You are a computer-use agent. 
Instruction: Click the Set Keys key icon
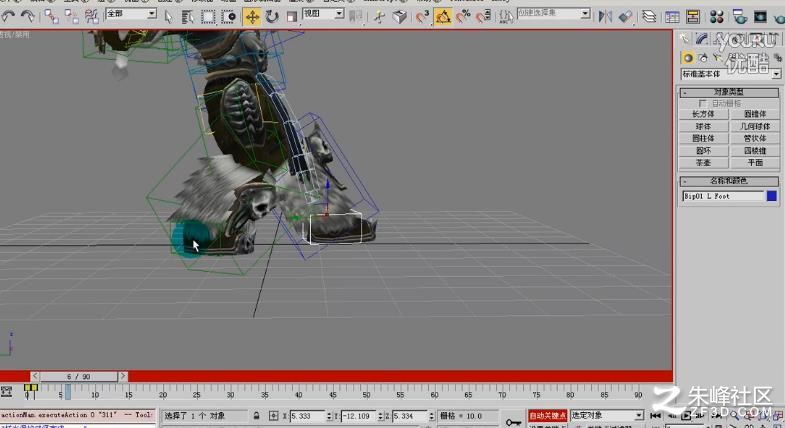(x=513, y=422)
